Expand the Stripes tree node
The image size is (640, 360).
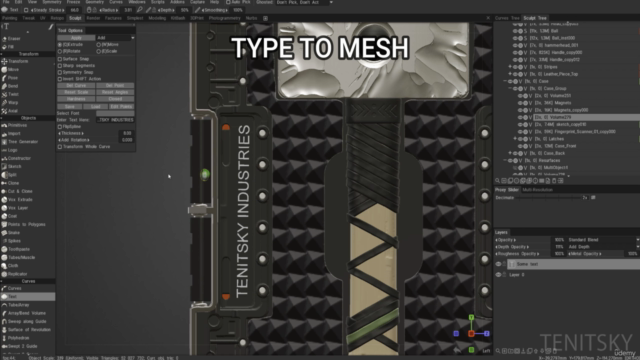[x=510, y=67]
